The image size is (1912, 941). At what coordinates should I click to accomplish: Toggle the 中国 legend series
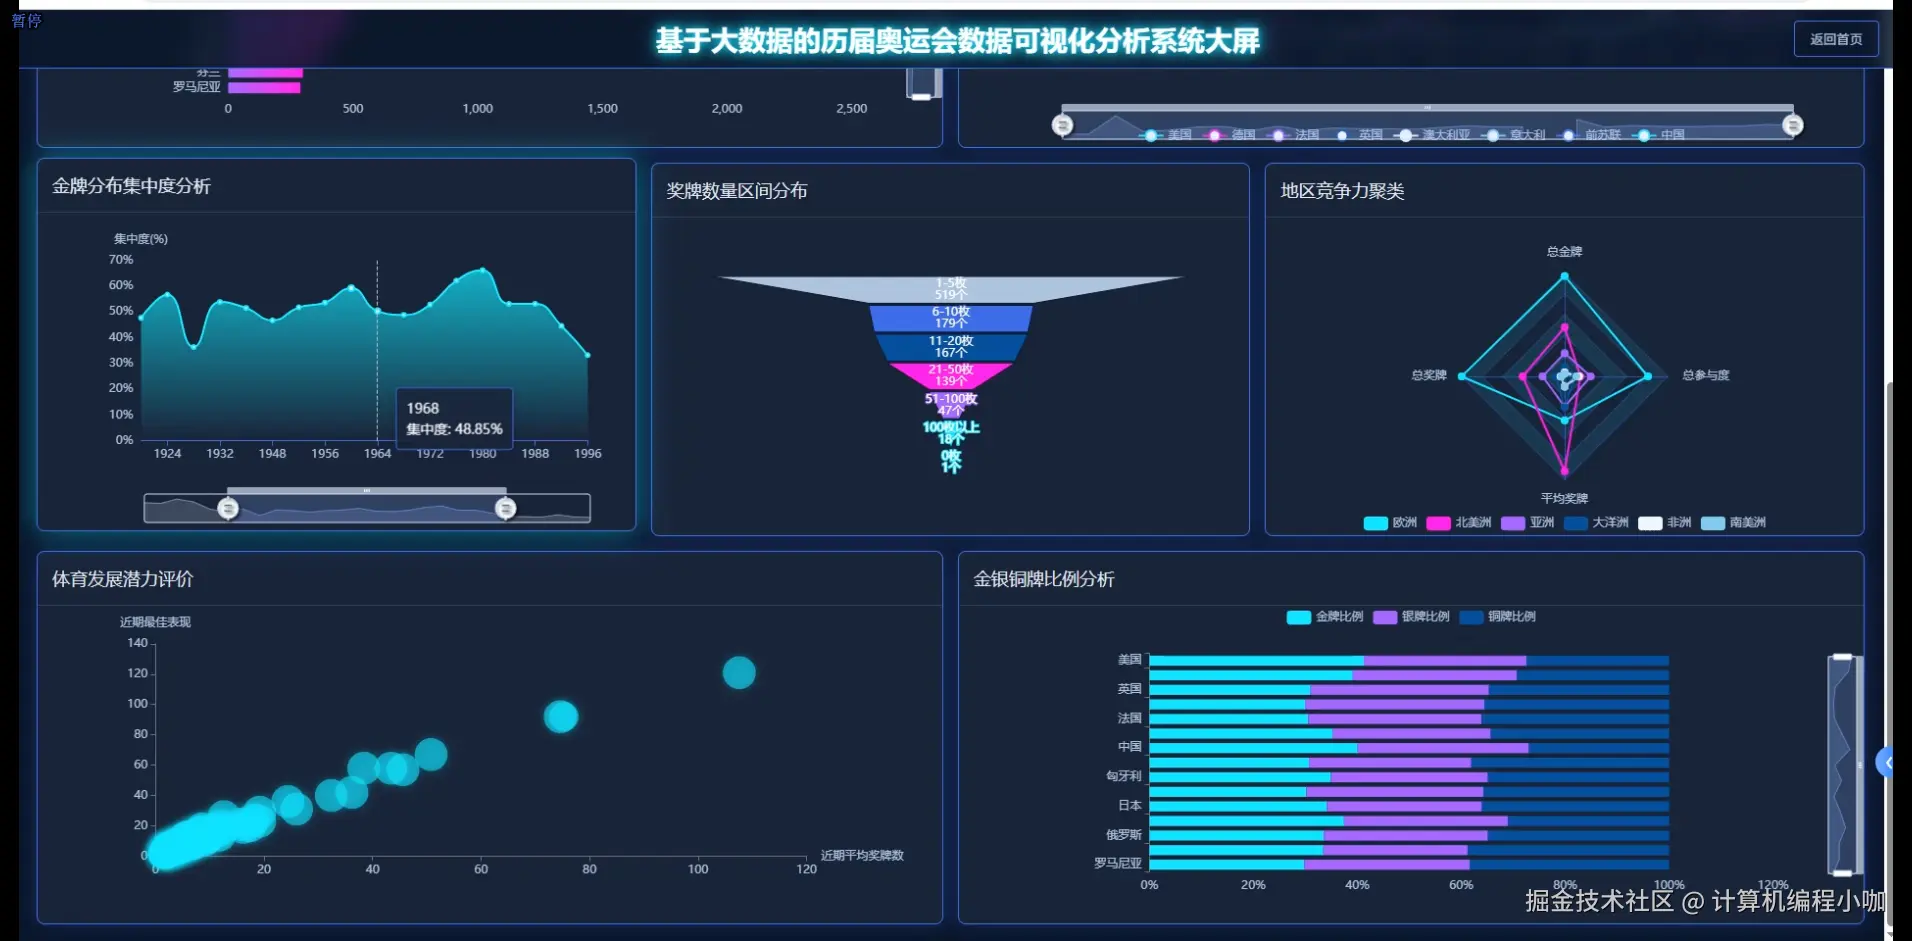coord(1659,134)
